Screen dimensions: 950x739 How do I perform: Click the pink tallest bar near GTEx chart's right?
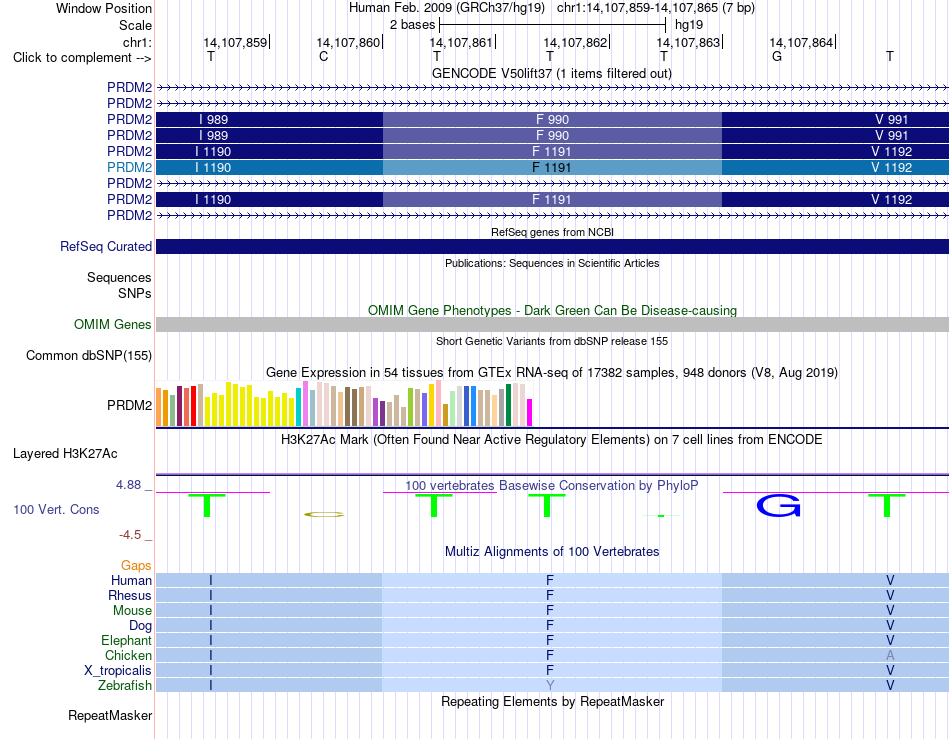[439, 403]
